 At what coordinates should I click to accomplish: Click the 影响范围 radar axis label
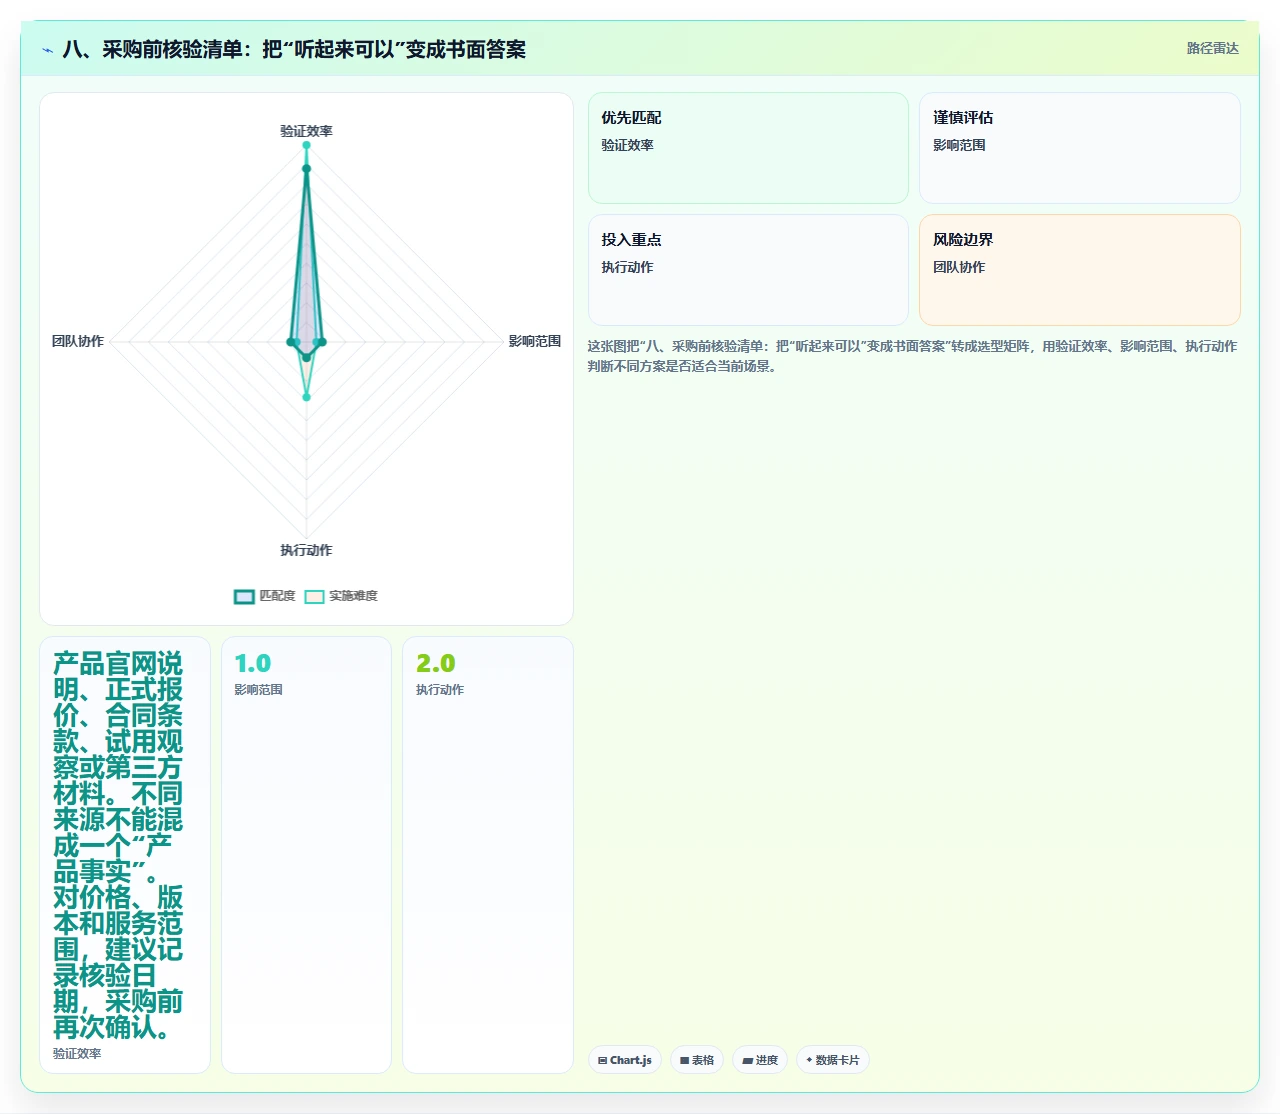click(535, 341)
